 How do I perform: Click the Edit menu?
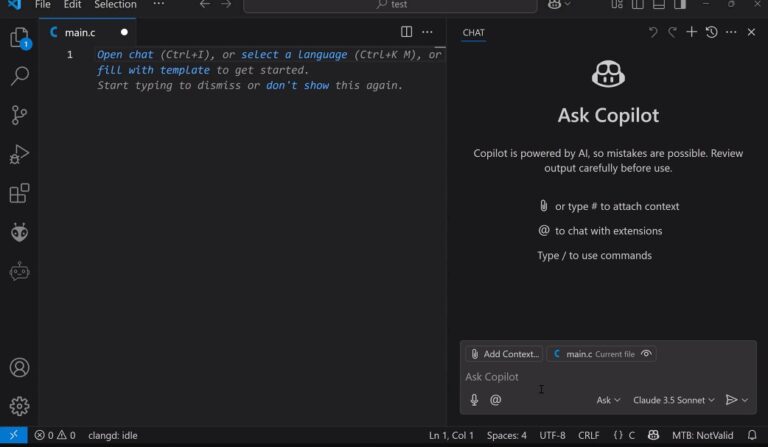pos(72,4)
